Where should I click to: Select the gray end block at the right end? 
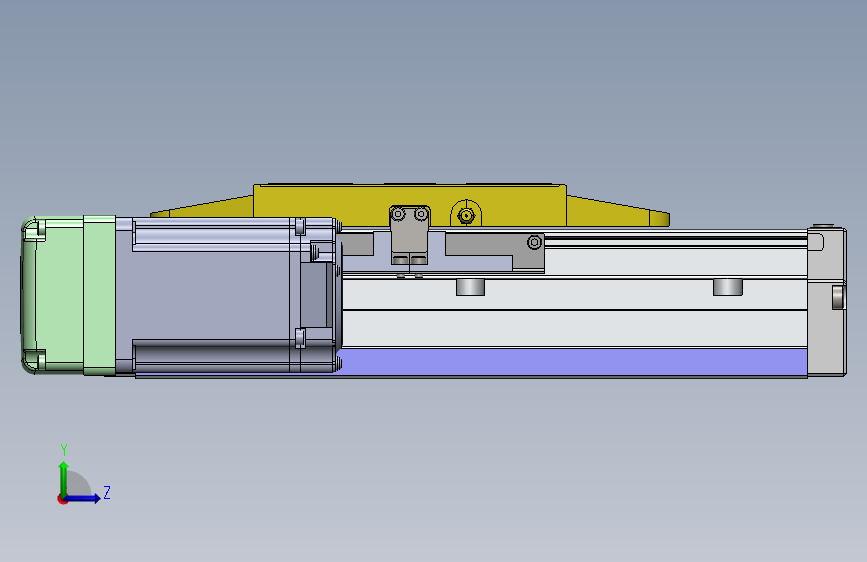(827, 301)
